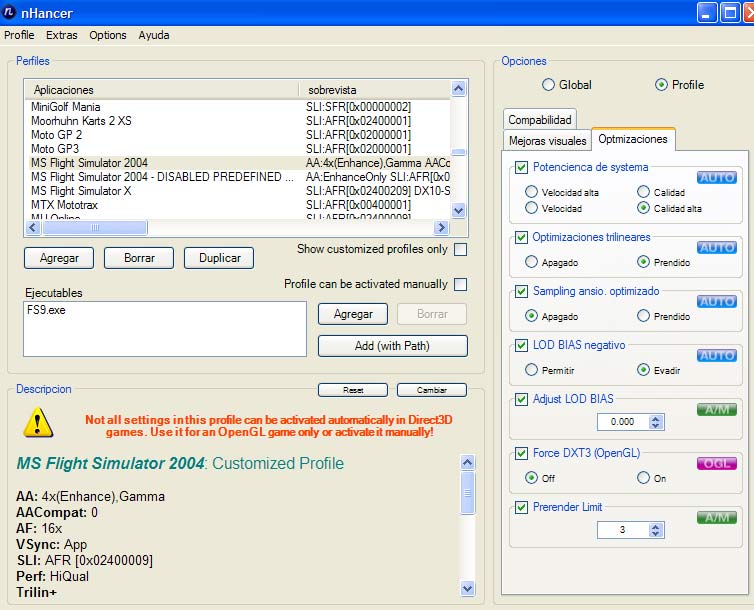The width and height of the screenshot is (754, 610).
Task: Click the AUTO badge for Sampling aniso. optimizado
Action: 716,301
